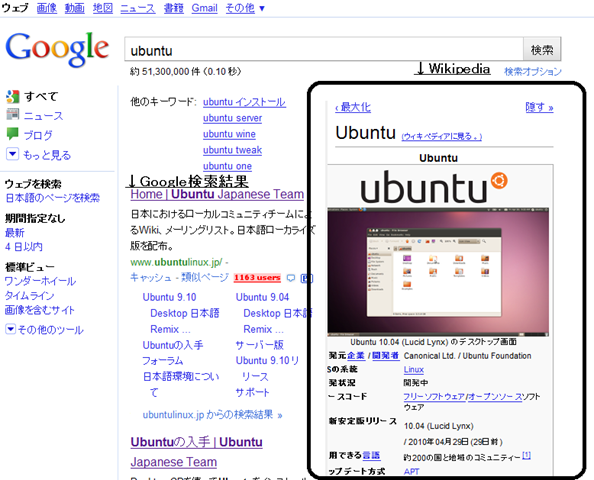Viewport: 594px width, 480px height.
Task: Click the comment bubble icon beside 1163 users
Action: 291,278
